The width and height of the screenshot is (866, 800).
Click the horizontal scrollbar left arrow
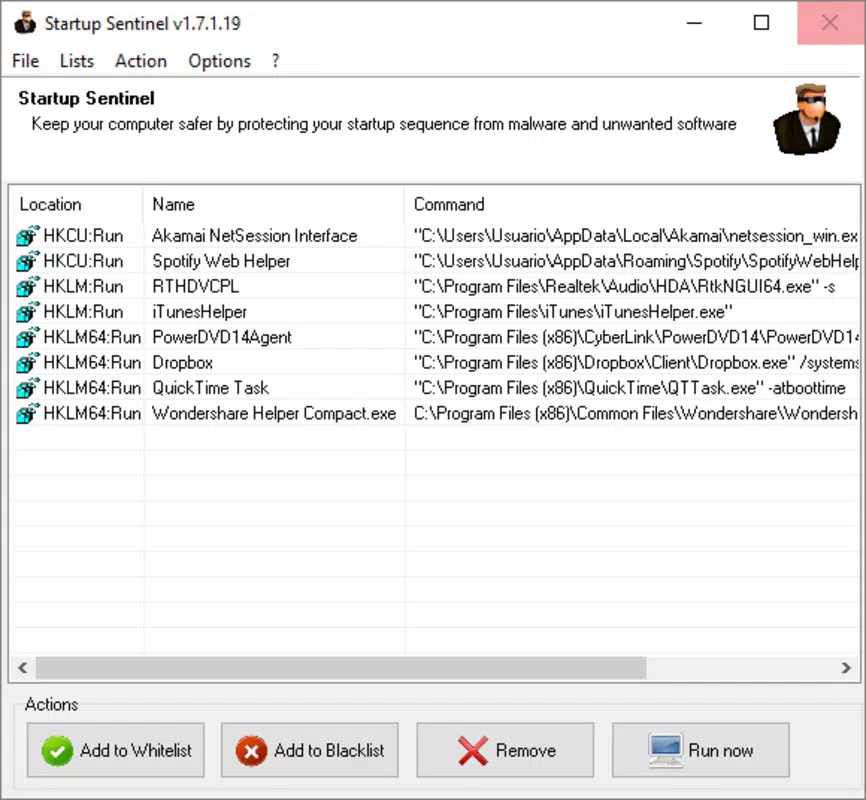click(23, 667)
